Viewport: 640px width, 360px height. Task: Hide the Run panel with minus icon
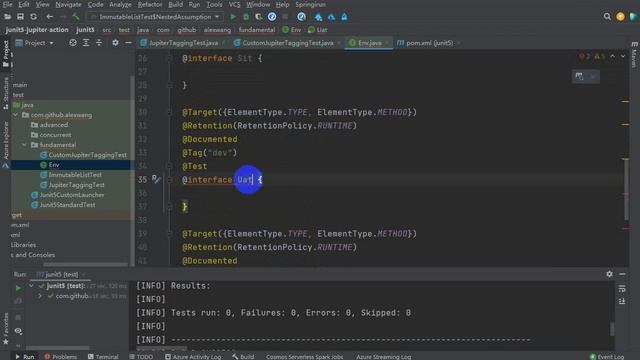622,274
